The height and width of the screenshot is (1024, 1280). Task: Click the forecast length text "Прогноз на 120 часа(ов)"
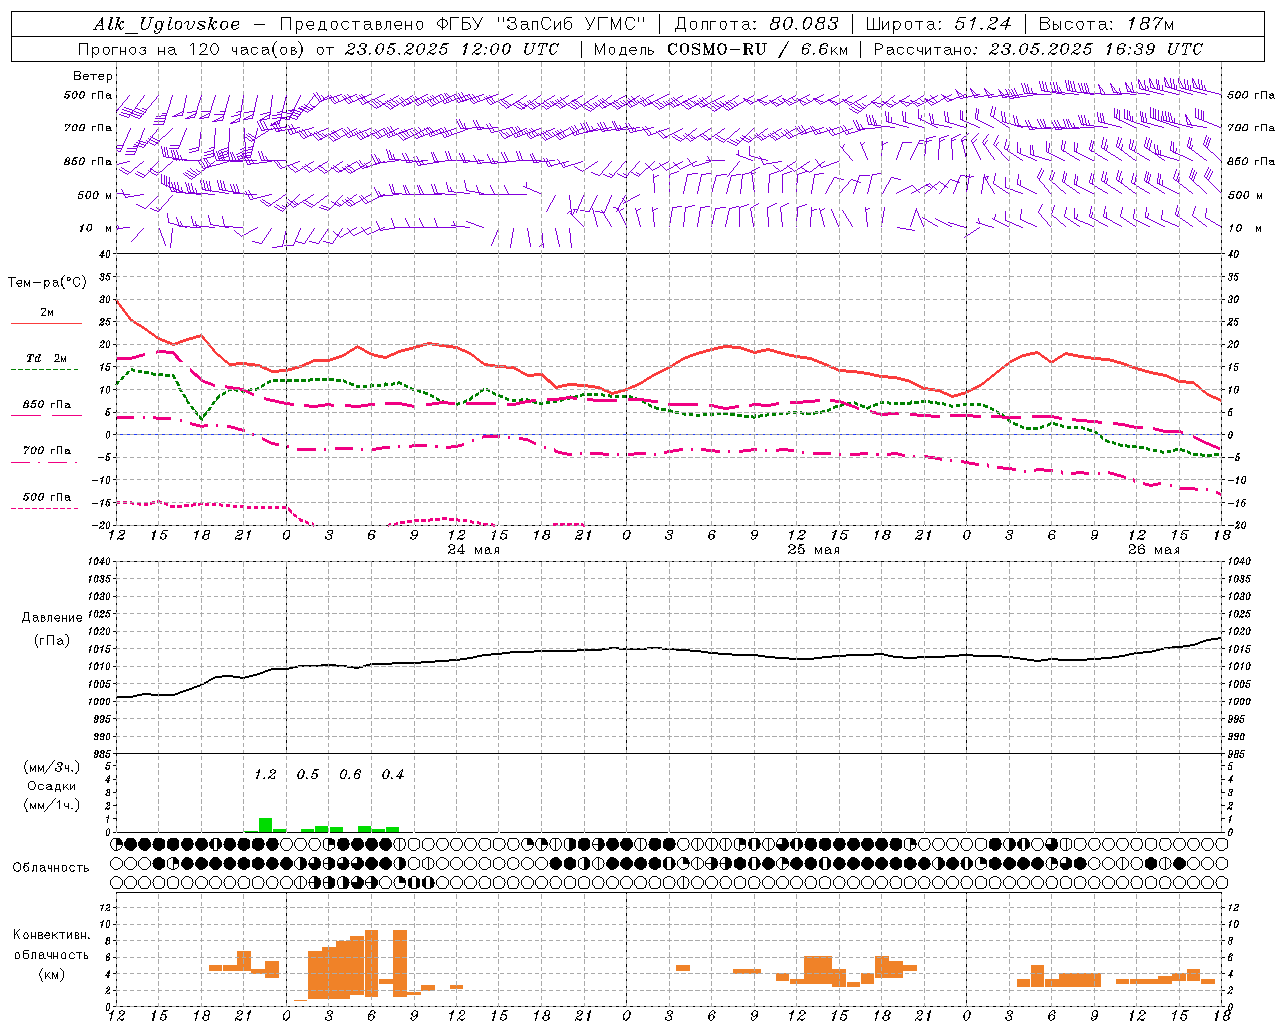pos(192,49)
